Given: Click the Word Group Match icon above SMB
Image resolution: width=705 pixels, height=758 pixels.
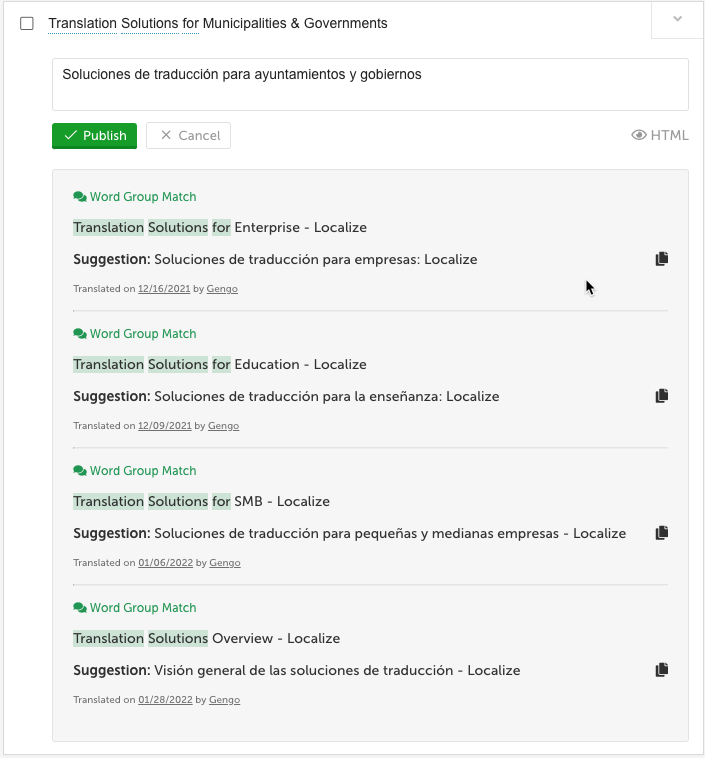Looking at the screenshot, I should tap(80, 471).
